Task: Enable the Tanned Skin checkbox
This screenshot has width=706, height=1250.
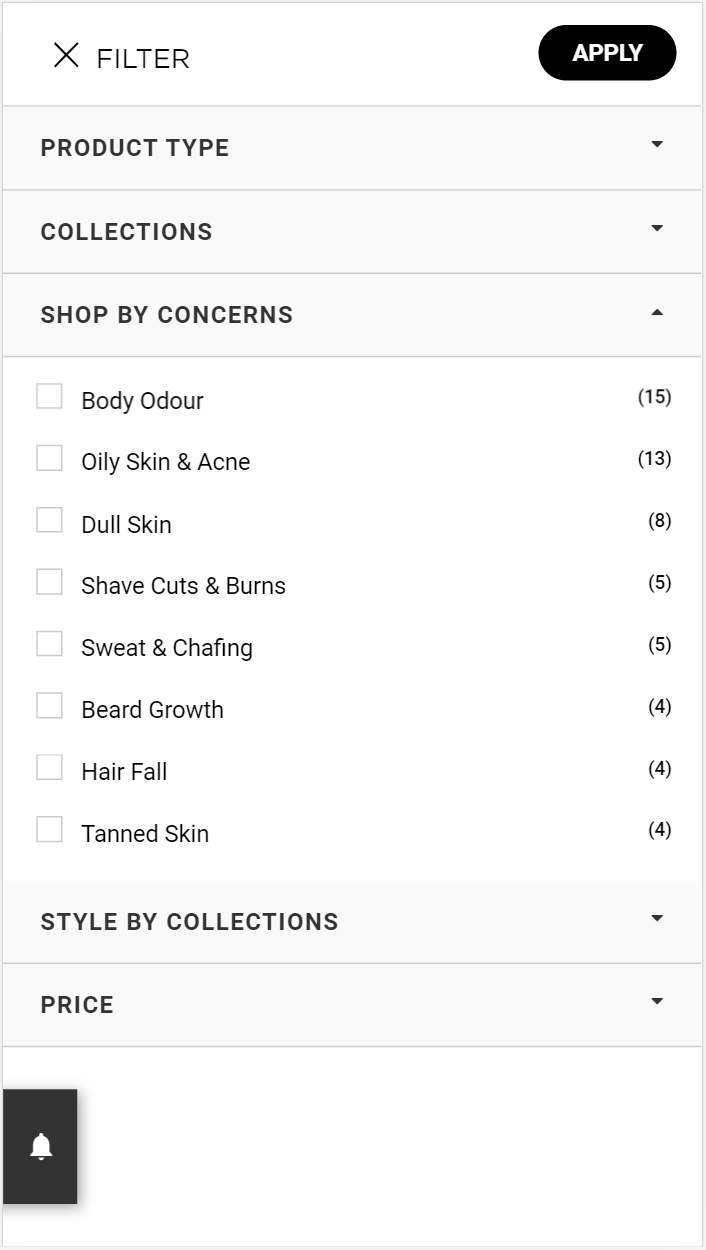Action: (x=49, y=830)
